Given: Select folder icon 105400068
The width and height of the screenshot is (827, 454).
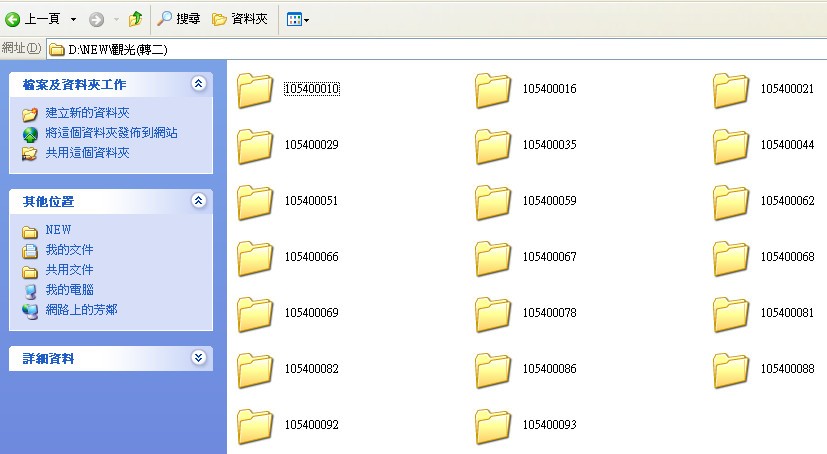Looking at the screenshot, I should click(x=730, y=259).
